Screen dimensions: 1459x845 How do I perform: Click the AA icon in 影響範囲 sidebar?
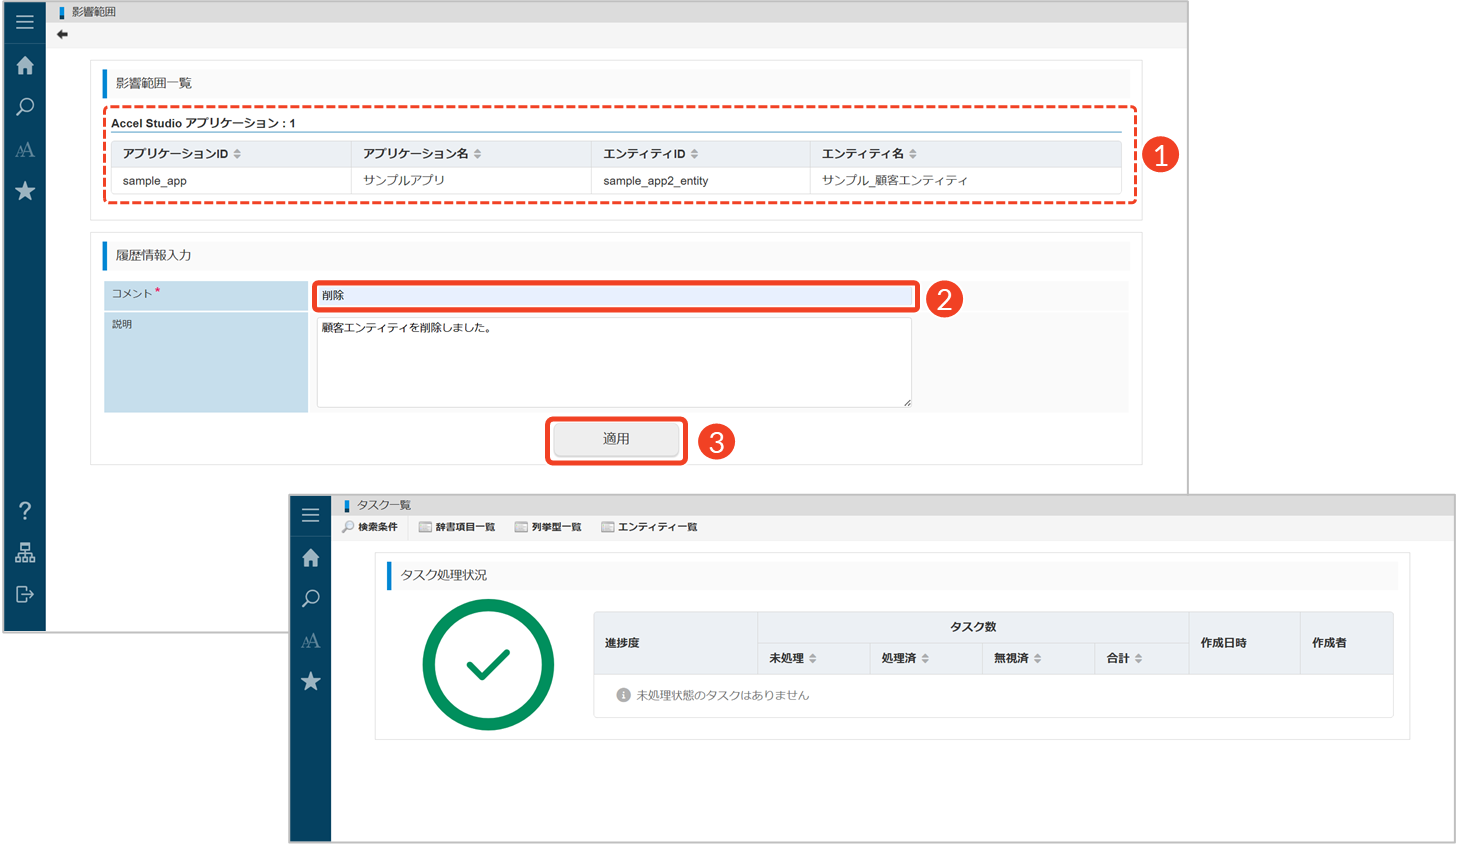pyautogui.click(x=25, y=150)
